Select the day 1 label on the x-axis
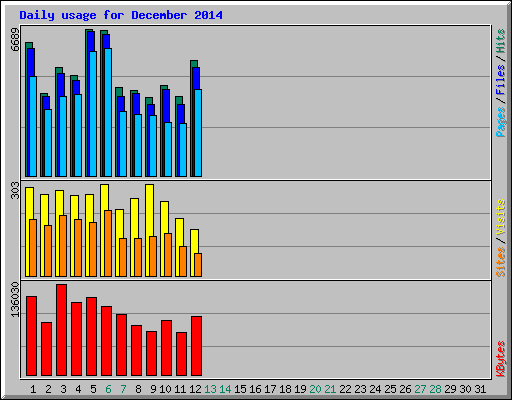This screenshot has height=400, width=512. [33, 389]
